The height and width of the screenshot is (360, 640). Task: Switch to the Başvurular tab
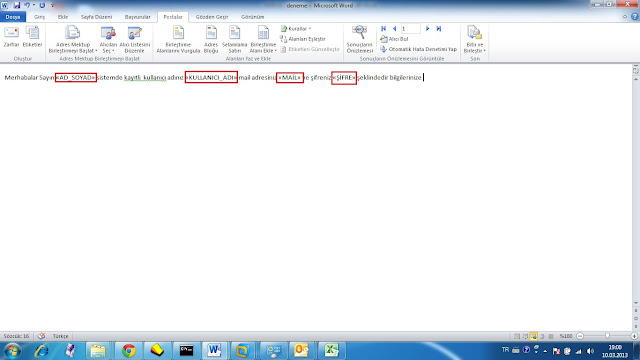(x=138, y=17)
